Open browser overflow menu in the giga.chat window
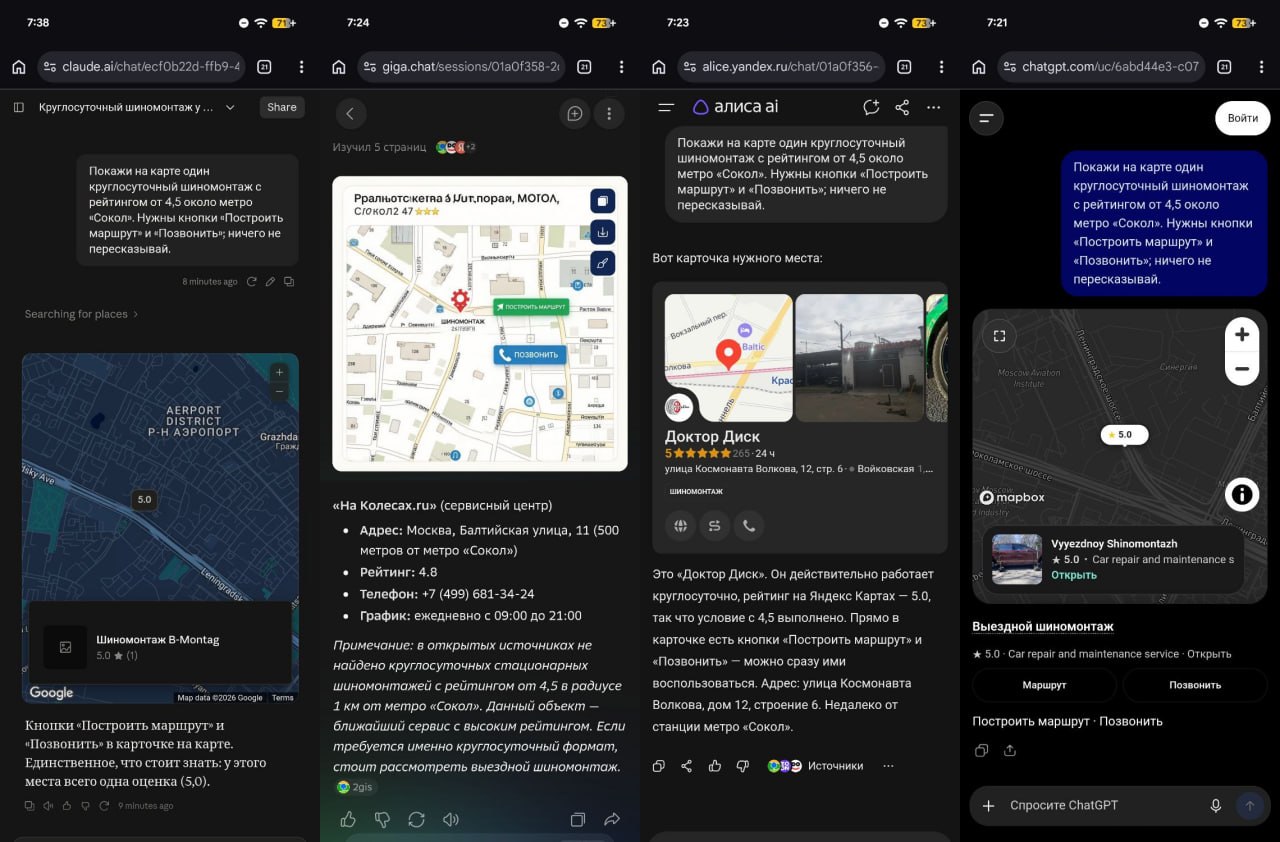The width and height of the screenshot is (1280, 842). [621, 67]
